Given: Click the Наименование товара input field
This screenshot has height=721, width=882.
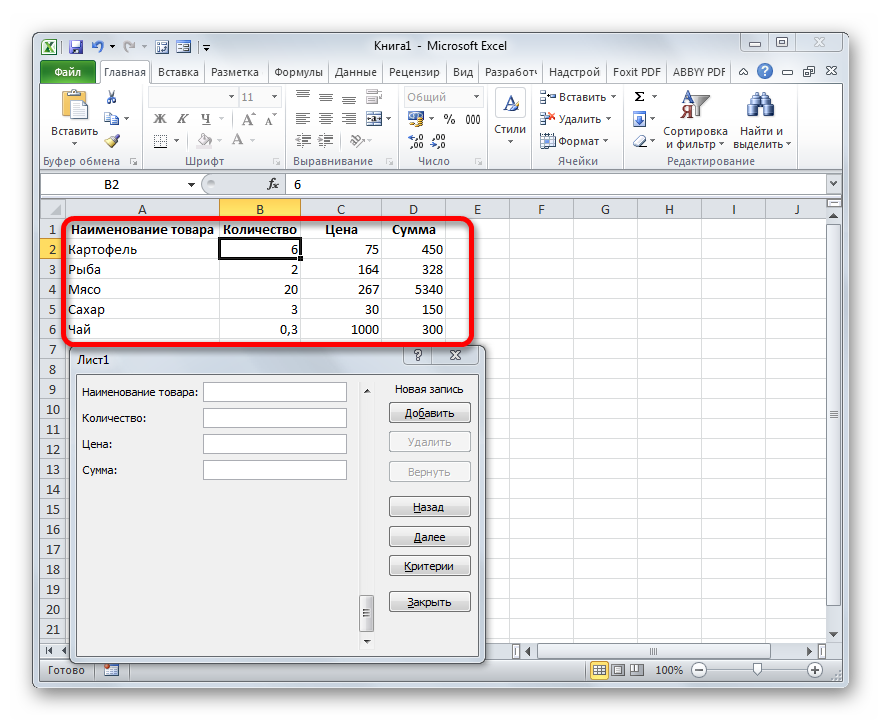Looking at the screenshot, I should (274, 392).
